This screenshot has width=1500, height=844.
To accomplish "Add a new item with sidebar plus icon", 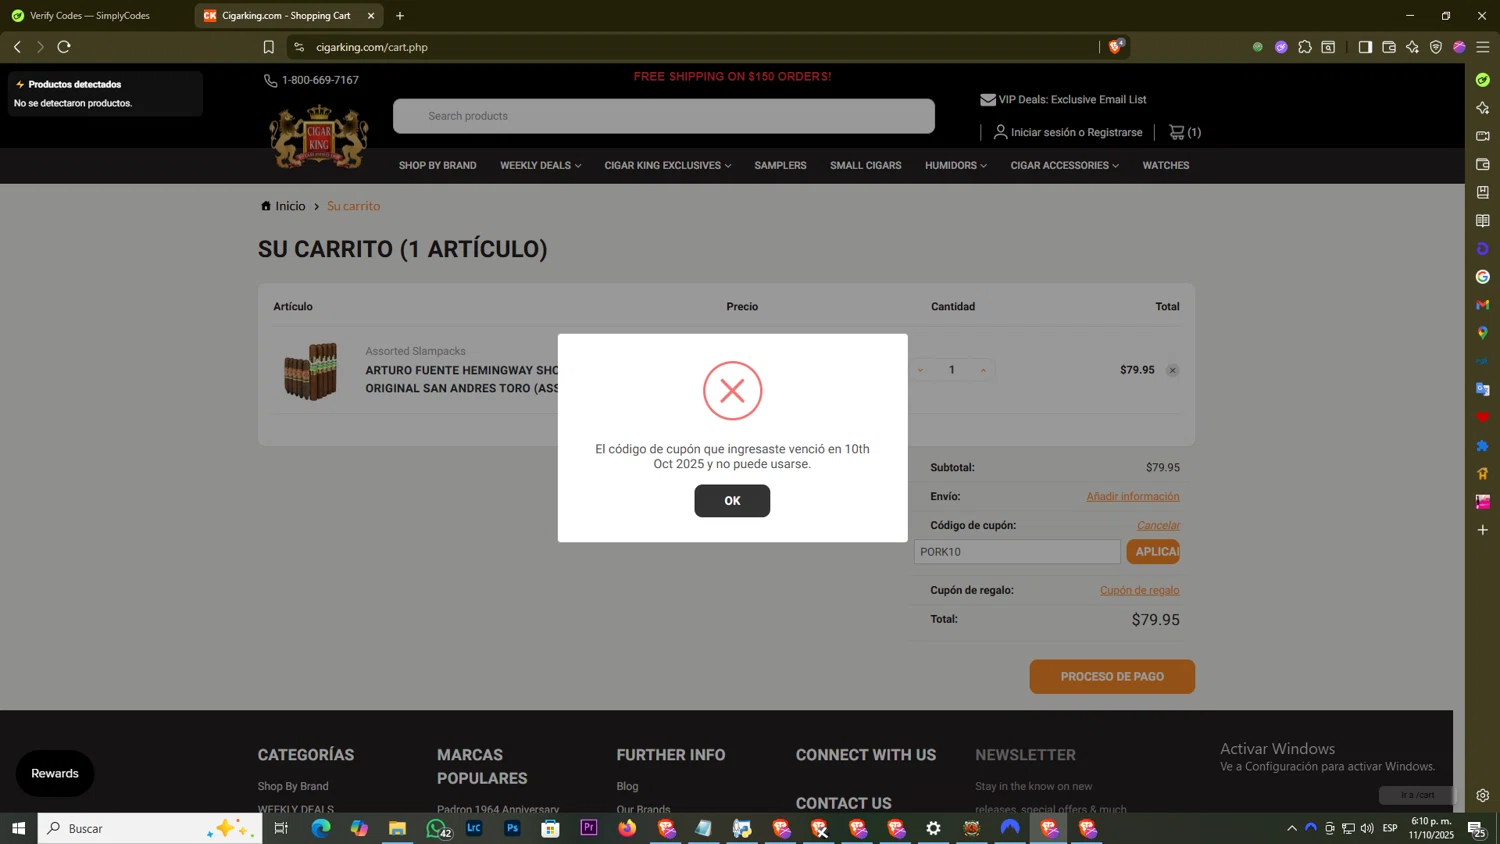I will click(x=1483, y=530).
